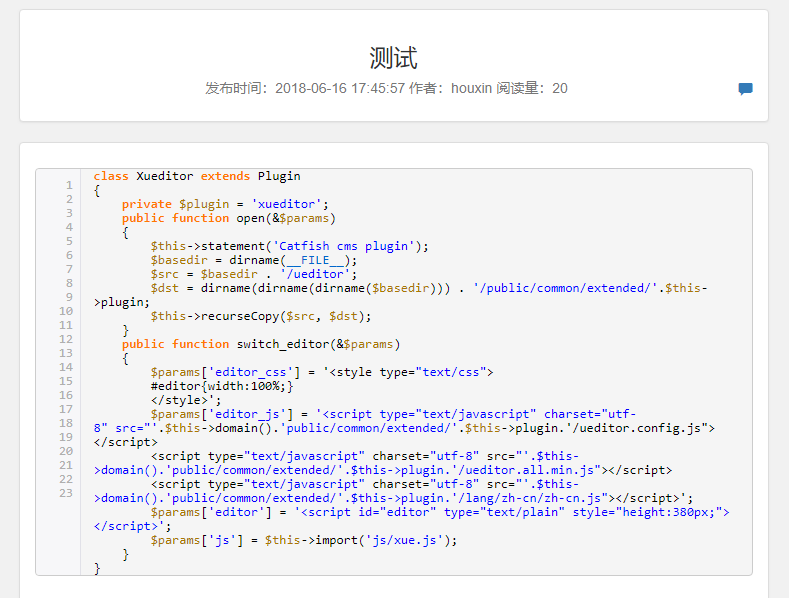Click line number 12 in gutter

click(66, 339)
